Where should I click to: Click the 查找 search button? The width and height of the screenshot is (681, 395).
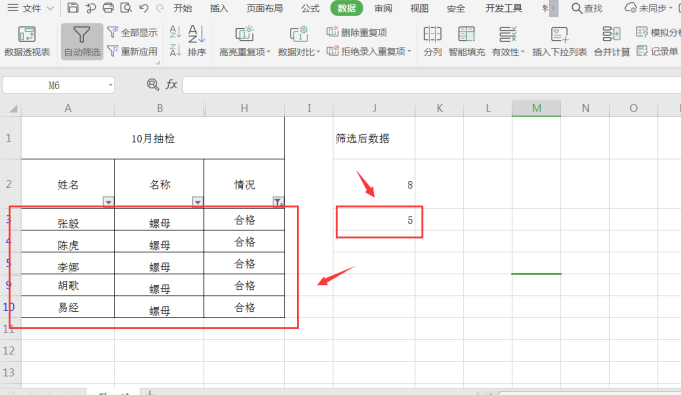pos(587,8)
